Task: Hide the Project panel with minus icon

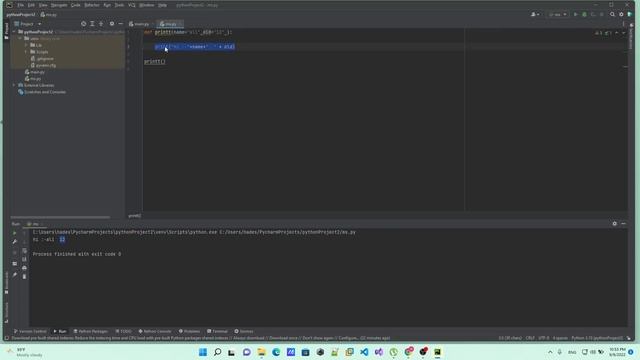Action: (120, 24)
